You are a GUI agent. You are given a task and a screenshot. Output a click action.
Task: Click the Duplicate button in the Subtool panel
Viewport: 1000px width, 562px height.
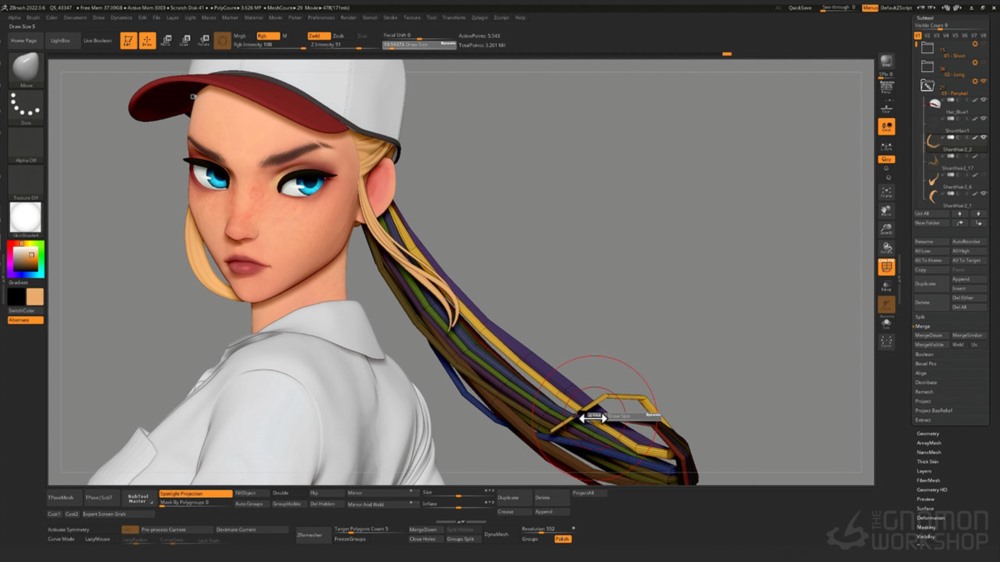[x=932, y=283]
